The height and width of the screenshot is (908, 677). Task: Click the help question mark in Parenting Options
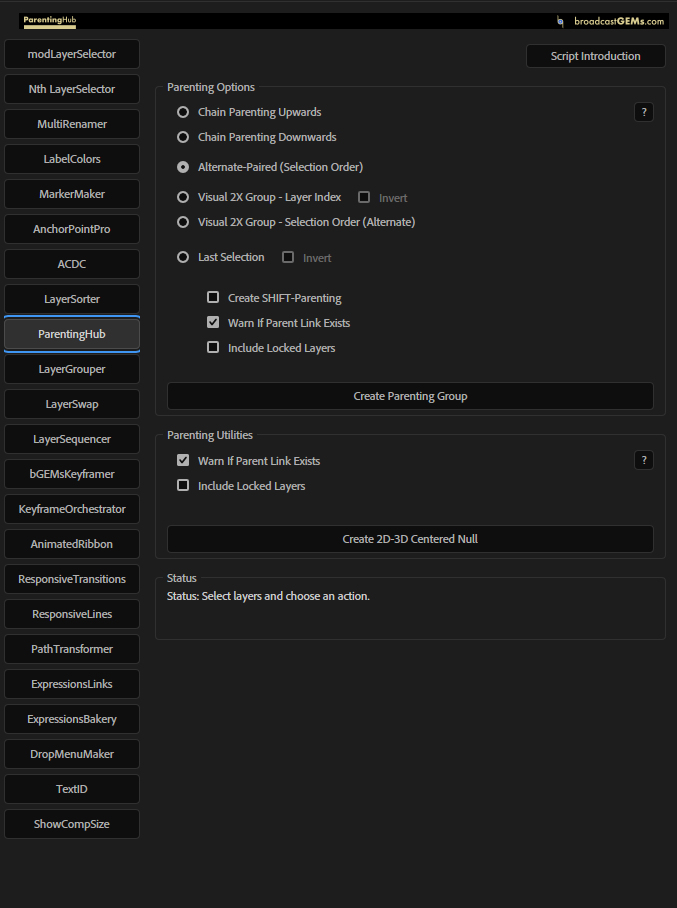click(x=644, y=112)
